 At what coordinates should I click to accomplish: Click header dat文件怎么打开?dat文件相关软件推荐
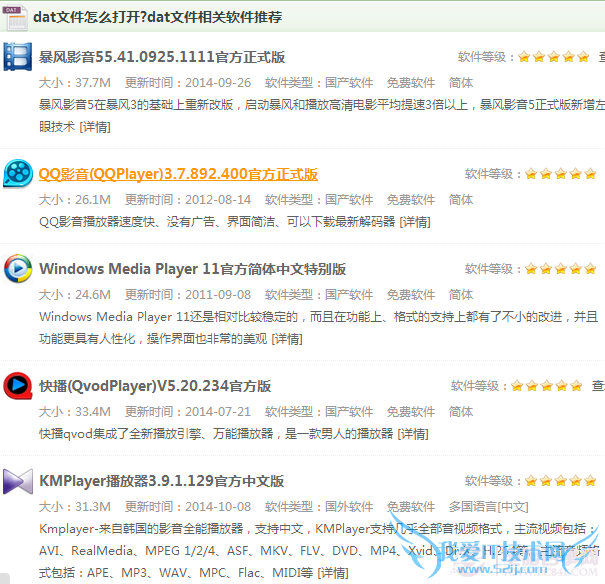click(x=157, y=17)
